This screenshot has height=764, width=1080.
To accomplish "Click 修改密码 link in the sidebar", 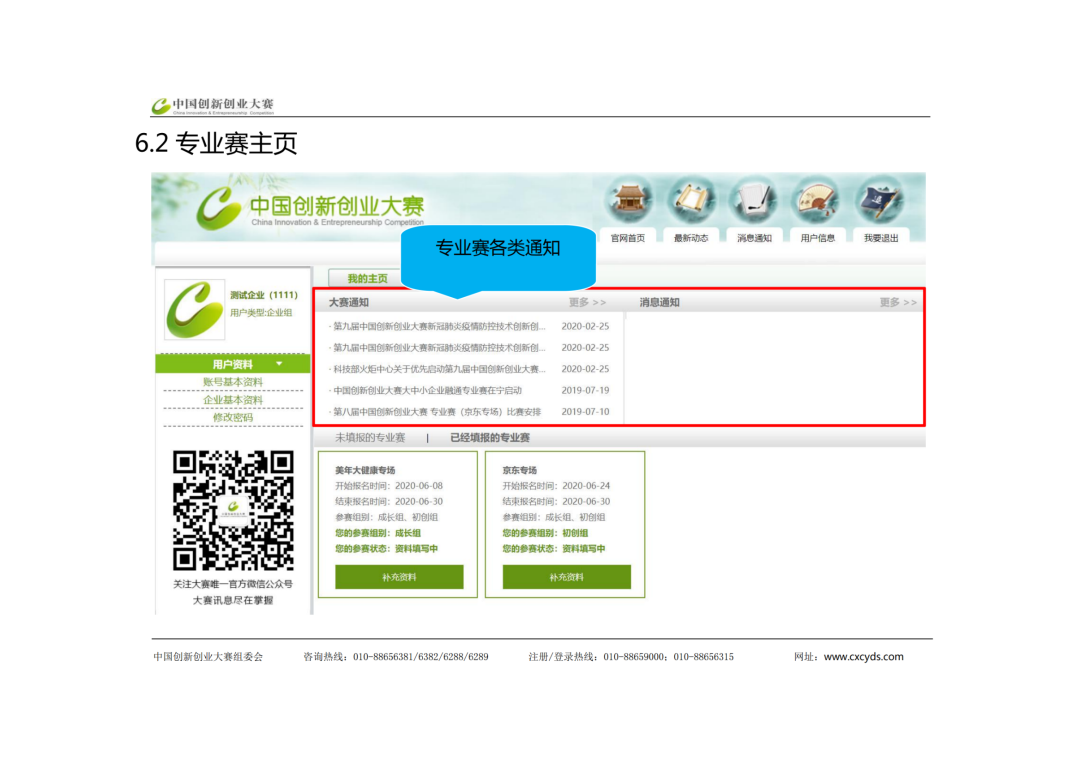I will coord(233,417).
